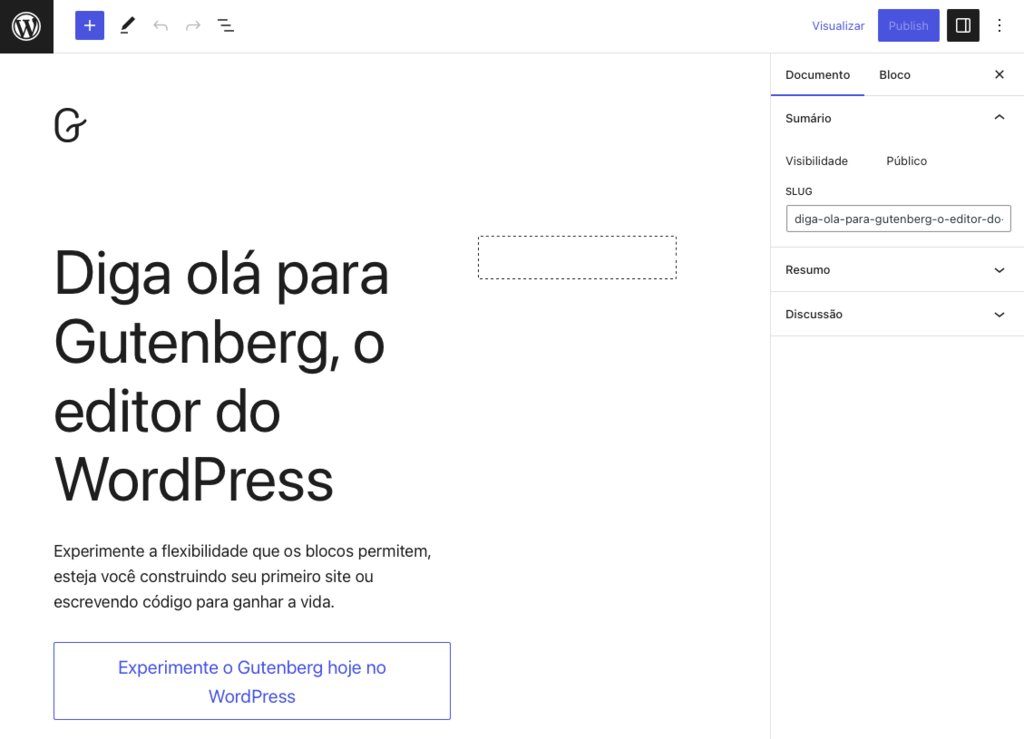Open the Document Overview list view
1024x739 pixels.
point(226,25)
